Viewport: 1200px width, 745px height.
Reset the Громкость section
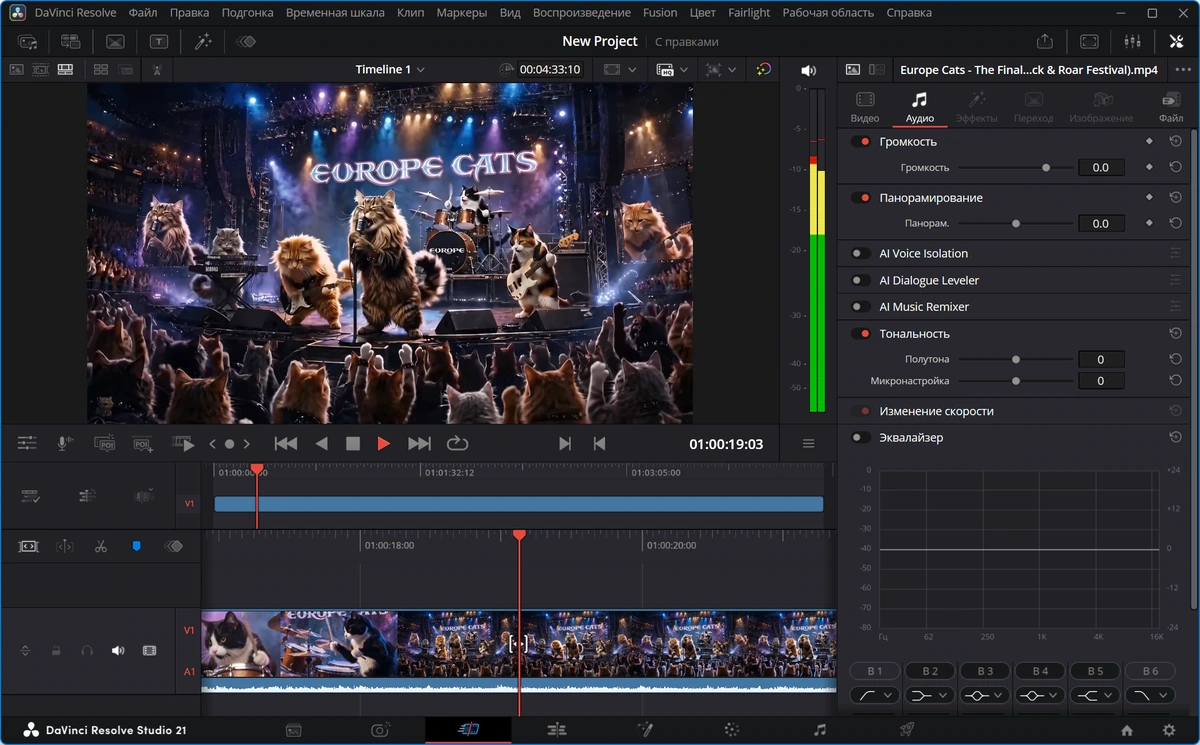pyautogui.click(x=1176, y=142)
